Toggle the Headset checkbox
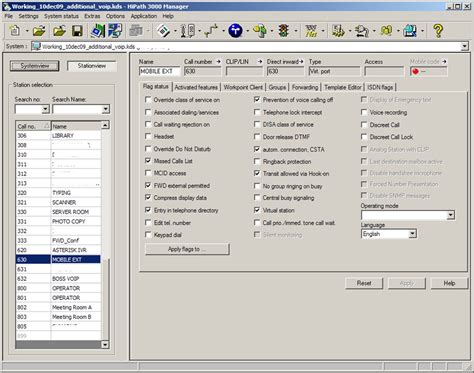 [148, 136]
